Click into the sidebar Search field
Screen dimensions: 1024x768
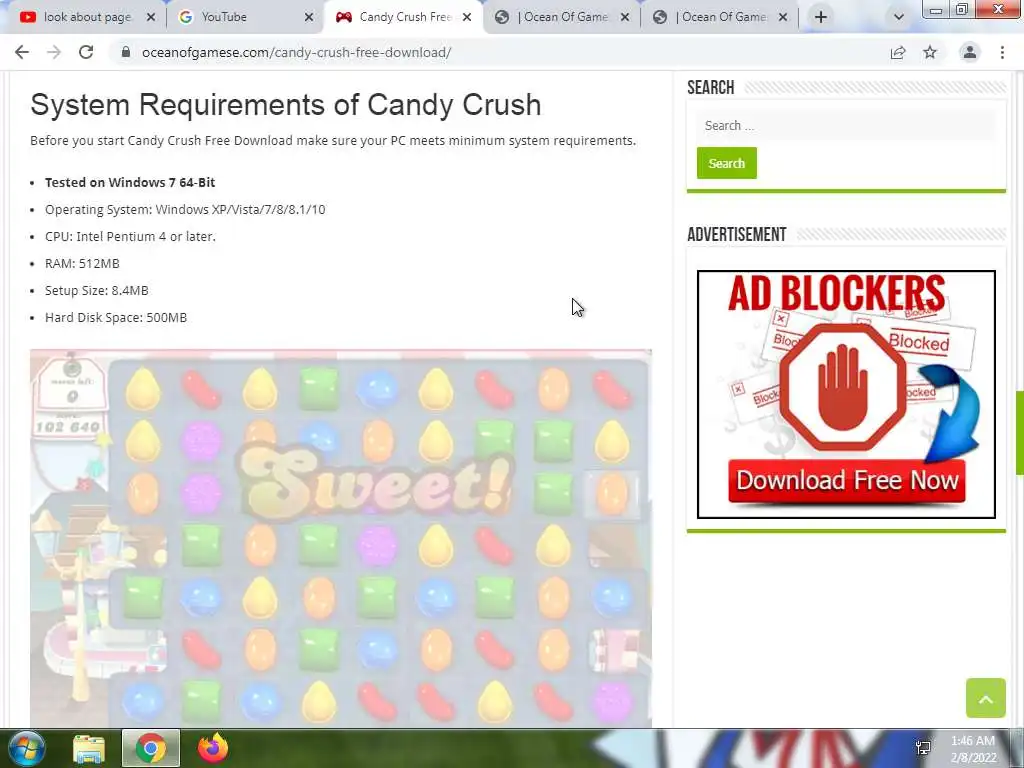[846, 125]
